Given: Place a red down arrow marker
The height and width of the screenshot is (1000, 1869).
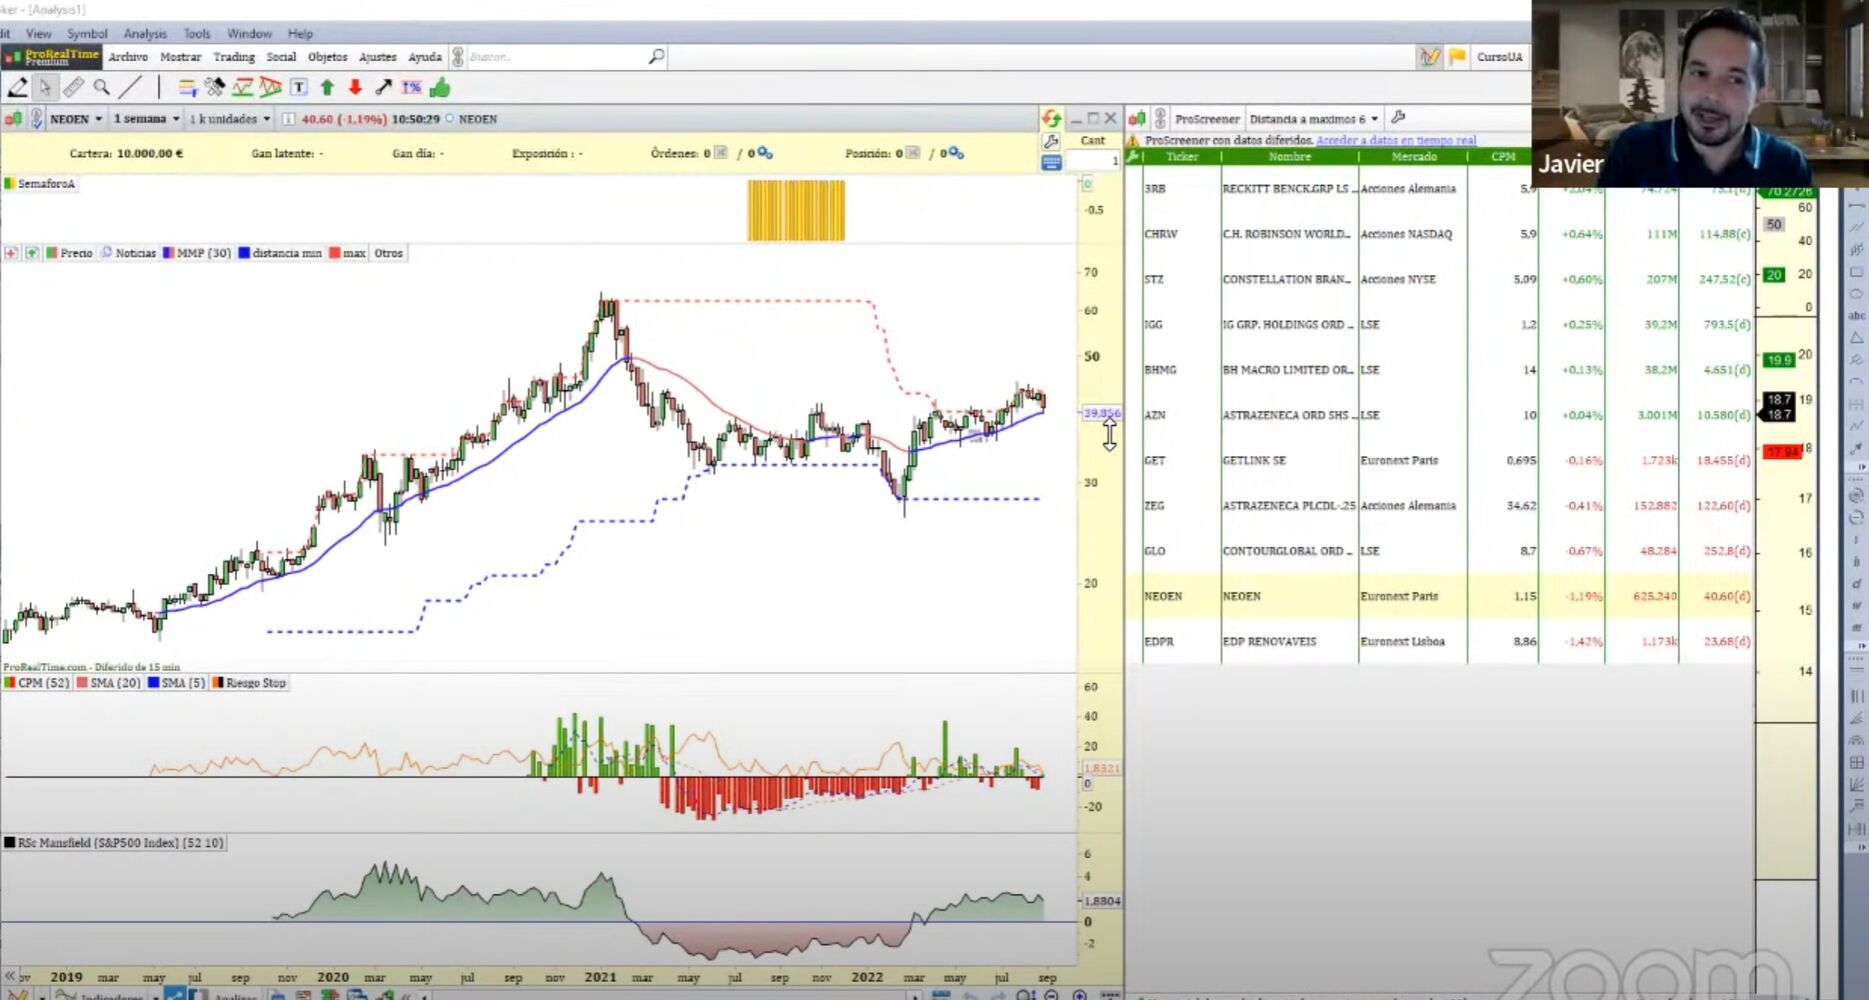Looking at the screenshot, I should tap(355, 88).
